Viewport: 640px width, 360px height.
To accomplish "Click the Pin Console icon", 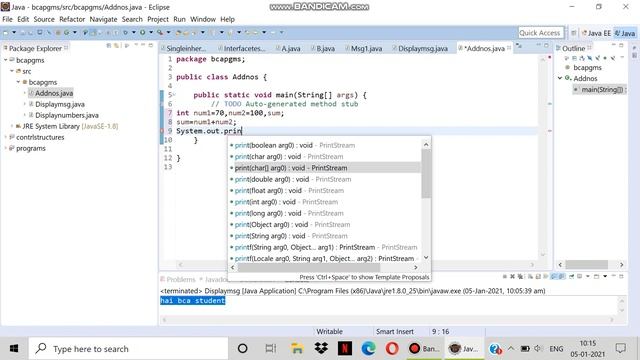I will [x=571, y=277].
